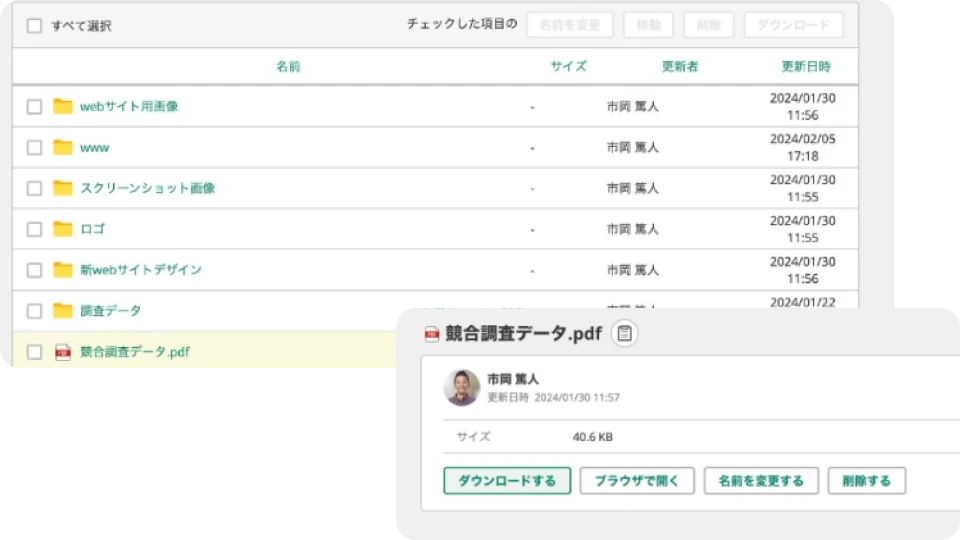Click the チェックした項目の label
The image size is (960, 540).
[x=462, y=24]
